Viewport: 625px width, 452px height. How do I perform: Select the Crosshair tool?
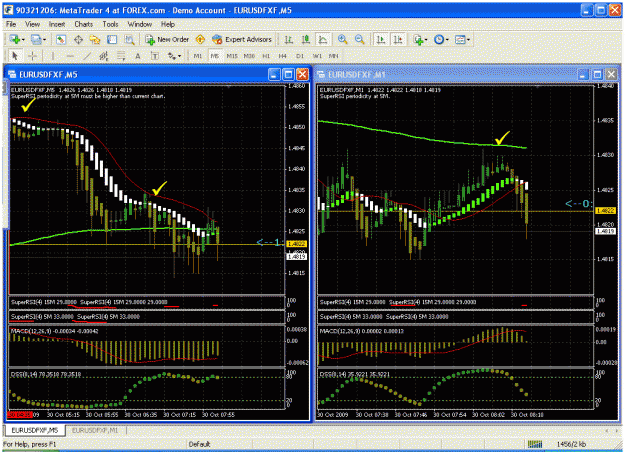point(32,56)
